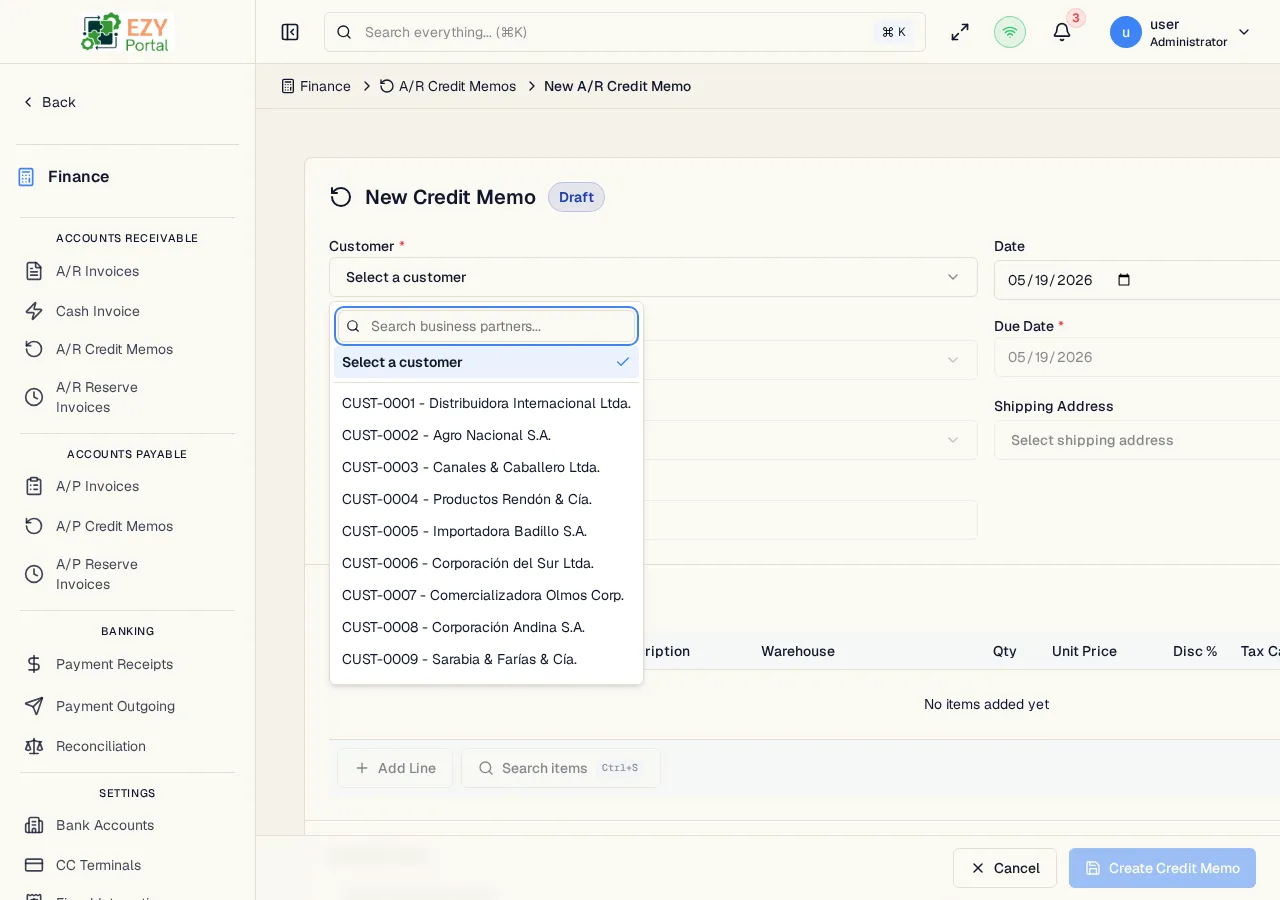Image resolution: width=1280 pixels, height=900 pixels.
Task: Open the user account menu chevron
Action: 1244,32
